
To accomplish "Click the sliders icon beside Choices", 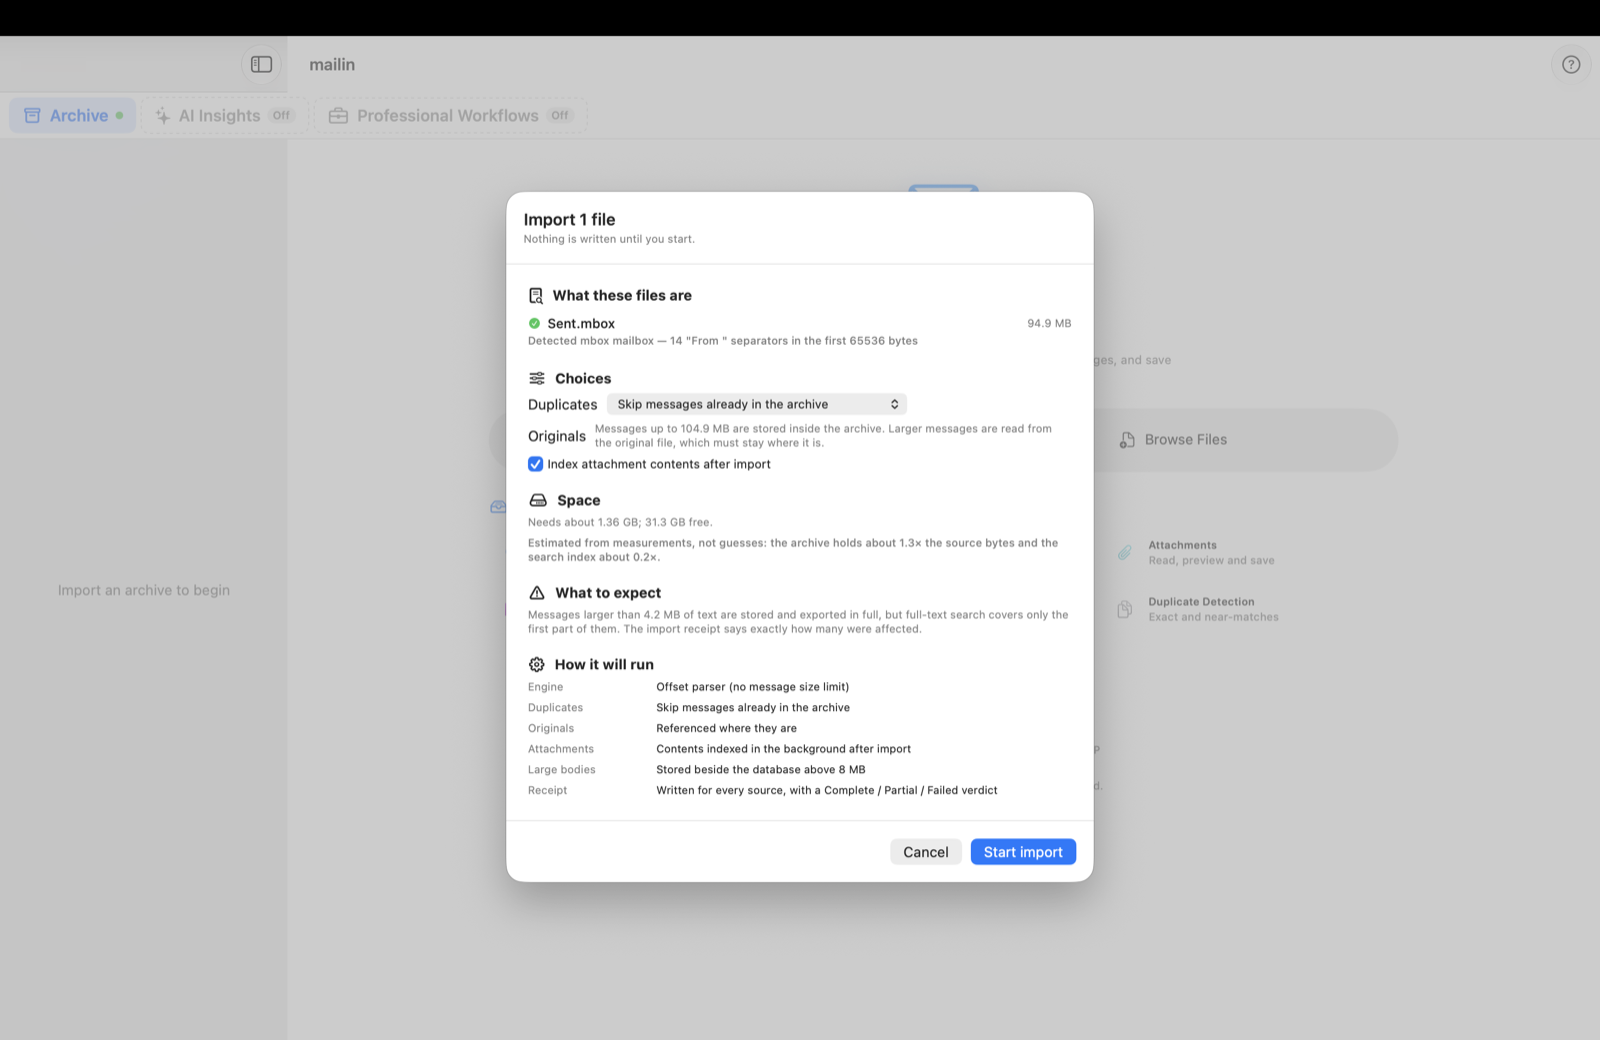I will click(537, 378).
